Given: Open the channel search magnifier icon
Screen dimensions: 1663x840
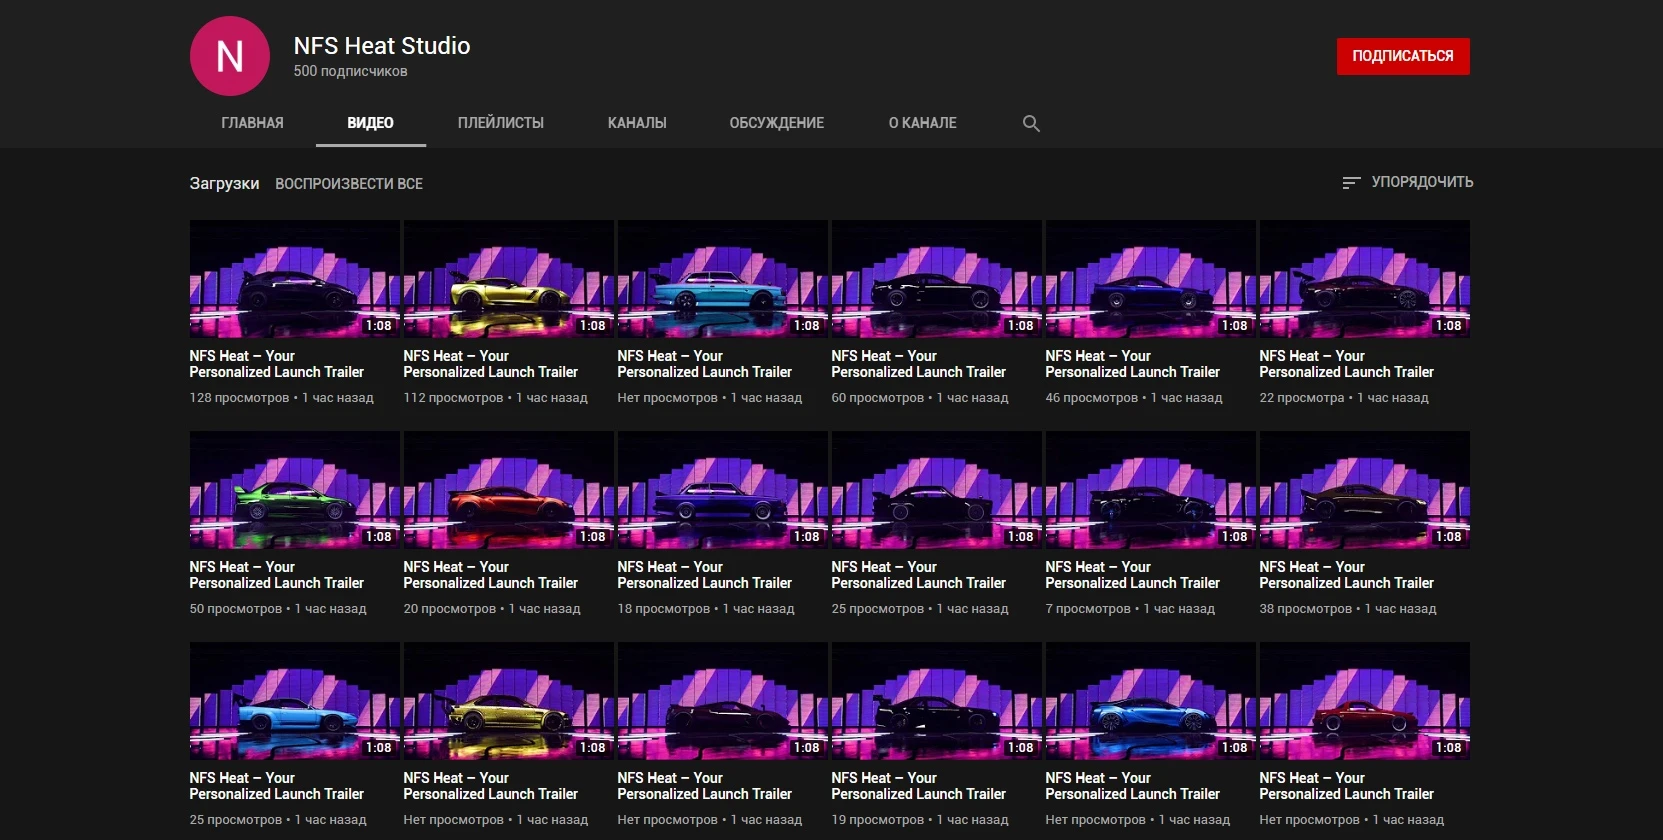Looking at the screenshot, I should (1031, 123).
